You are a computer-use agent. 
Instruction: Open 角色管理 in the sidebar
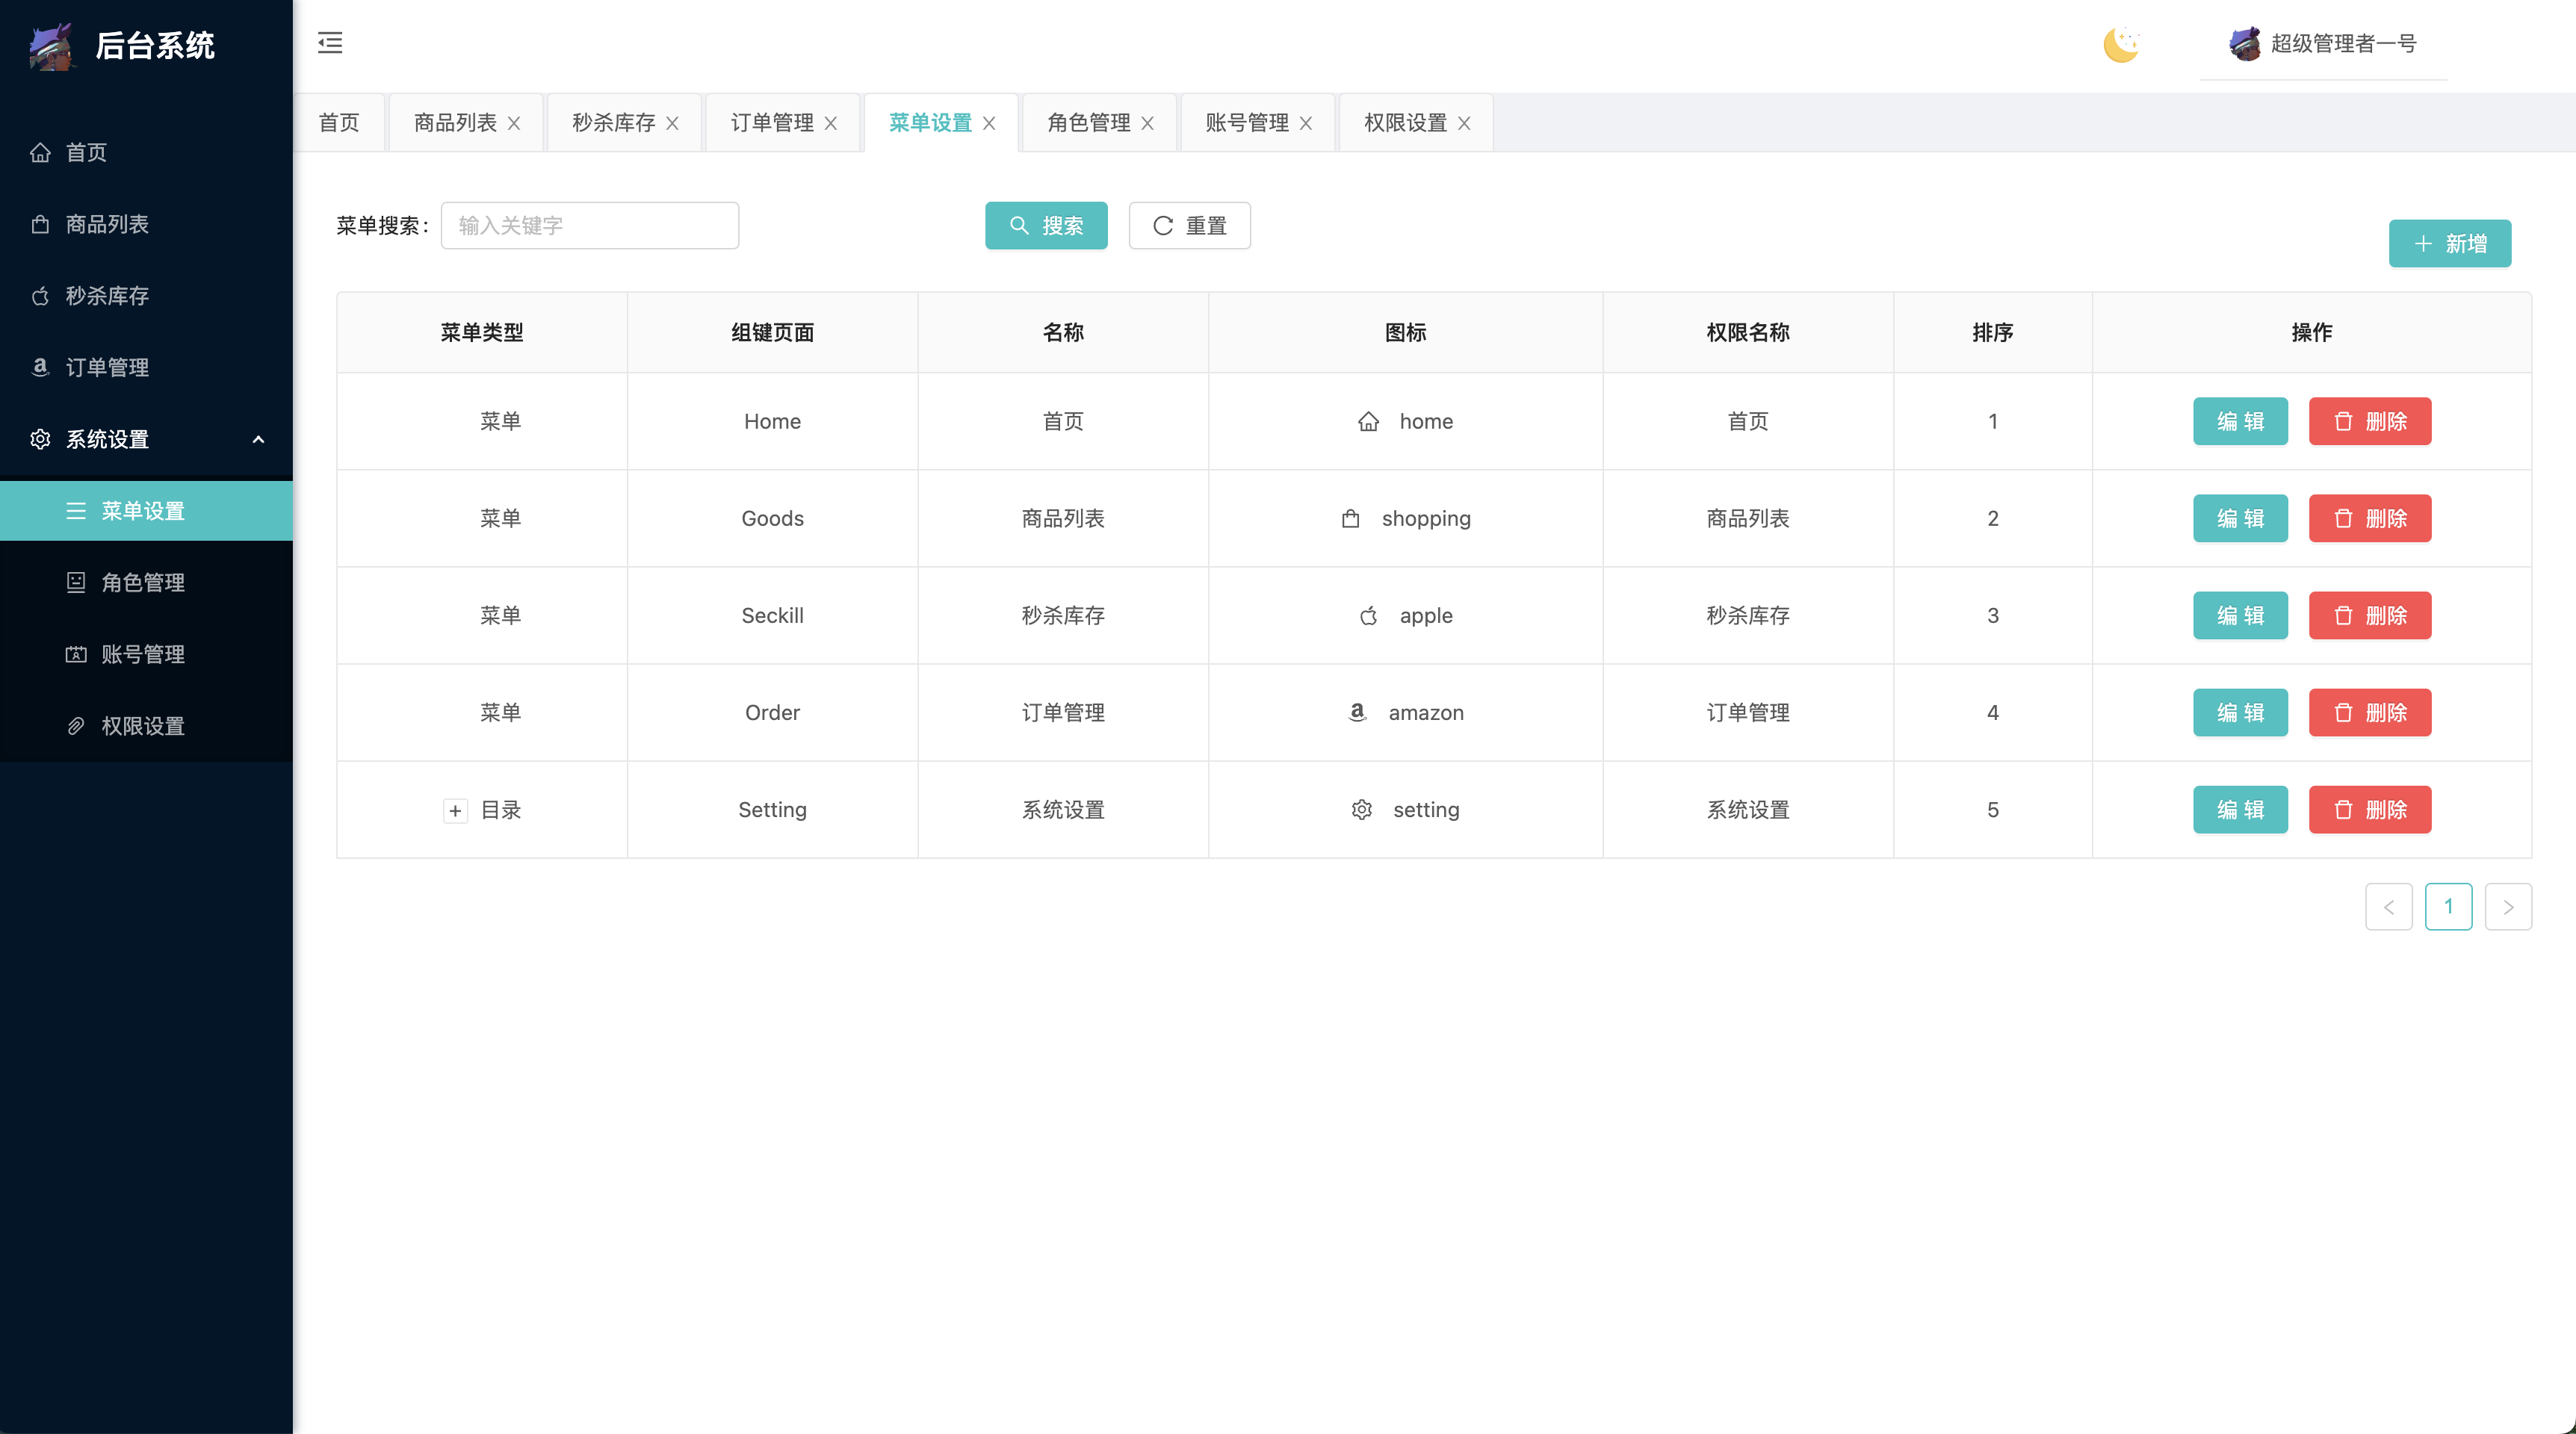(x=143, y=582)
